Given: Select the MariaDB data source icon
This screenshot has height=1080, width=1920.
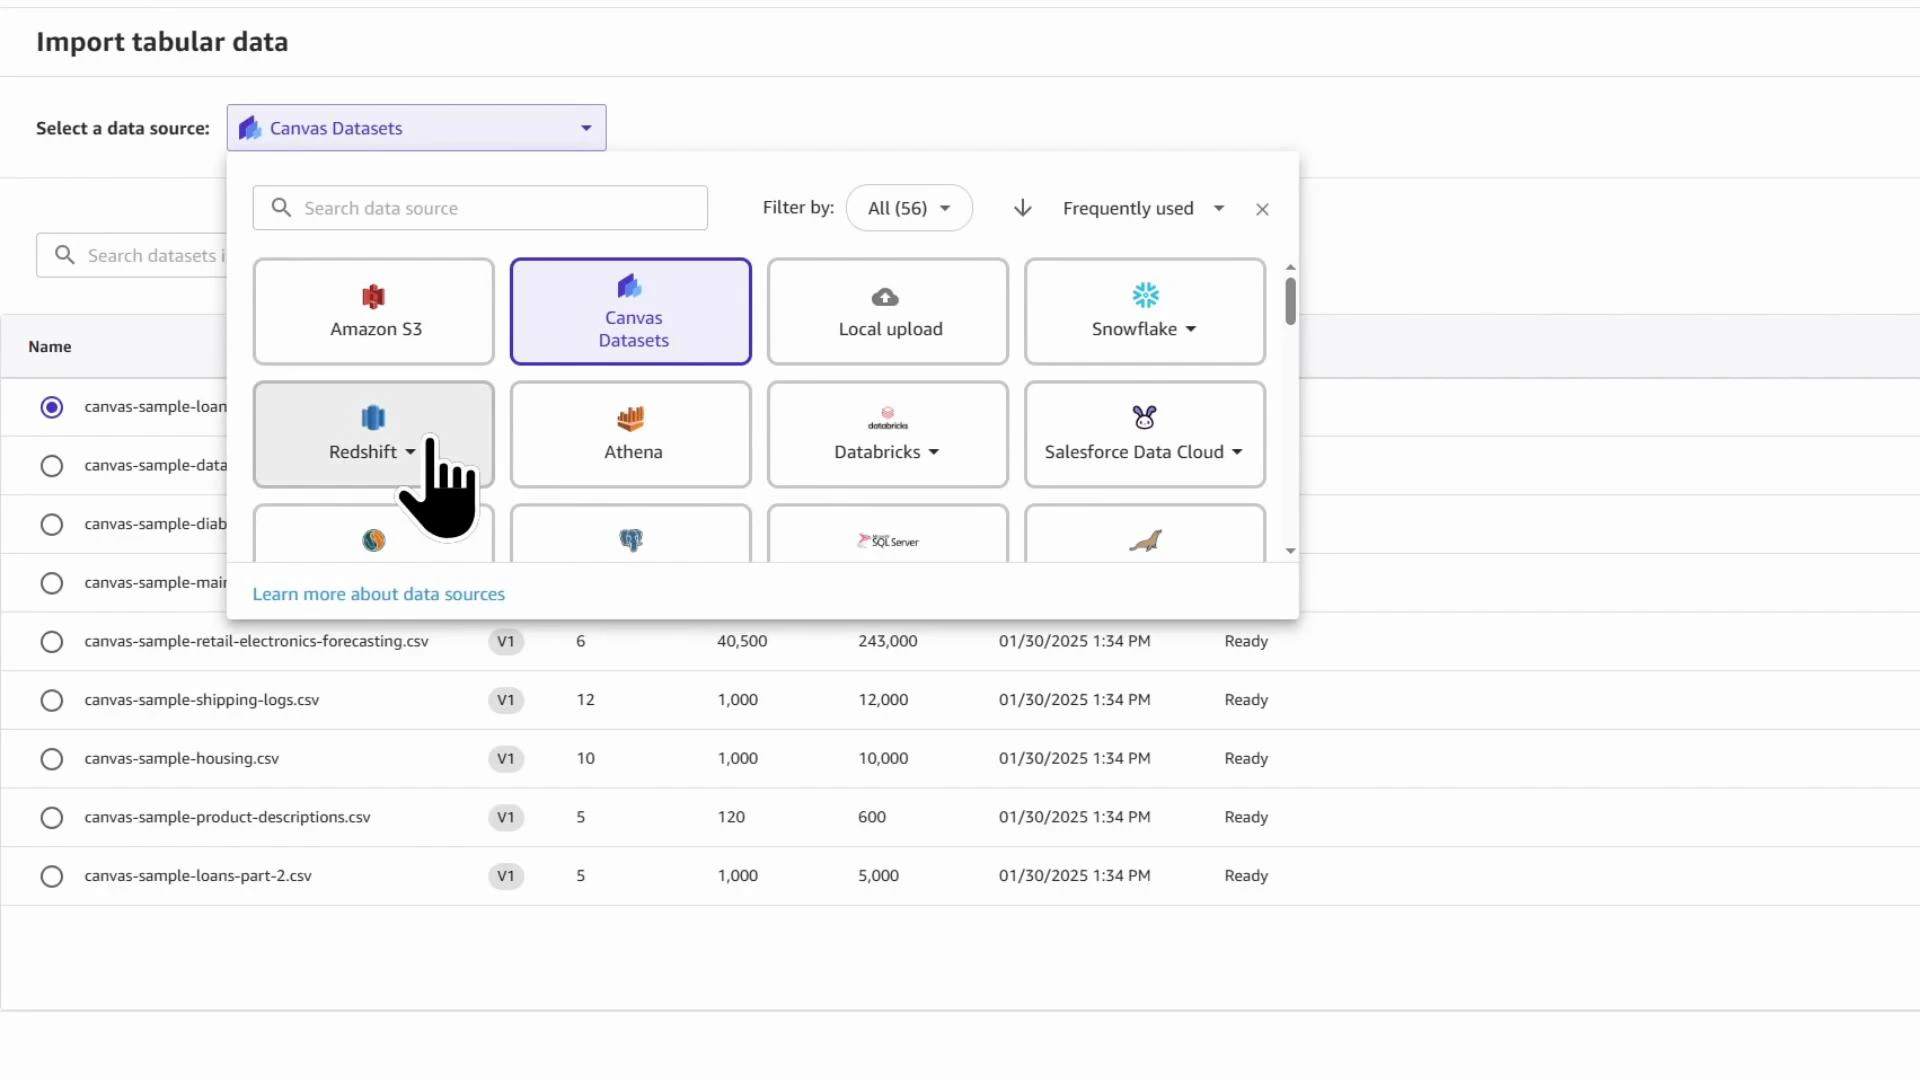Looking at the screenshot, I should pyautogui.click(x=1144, y=540).
